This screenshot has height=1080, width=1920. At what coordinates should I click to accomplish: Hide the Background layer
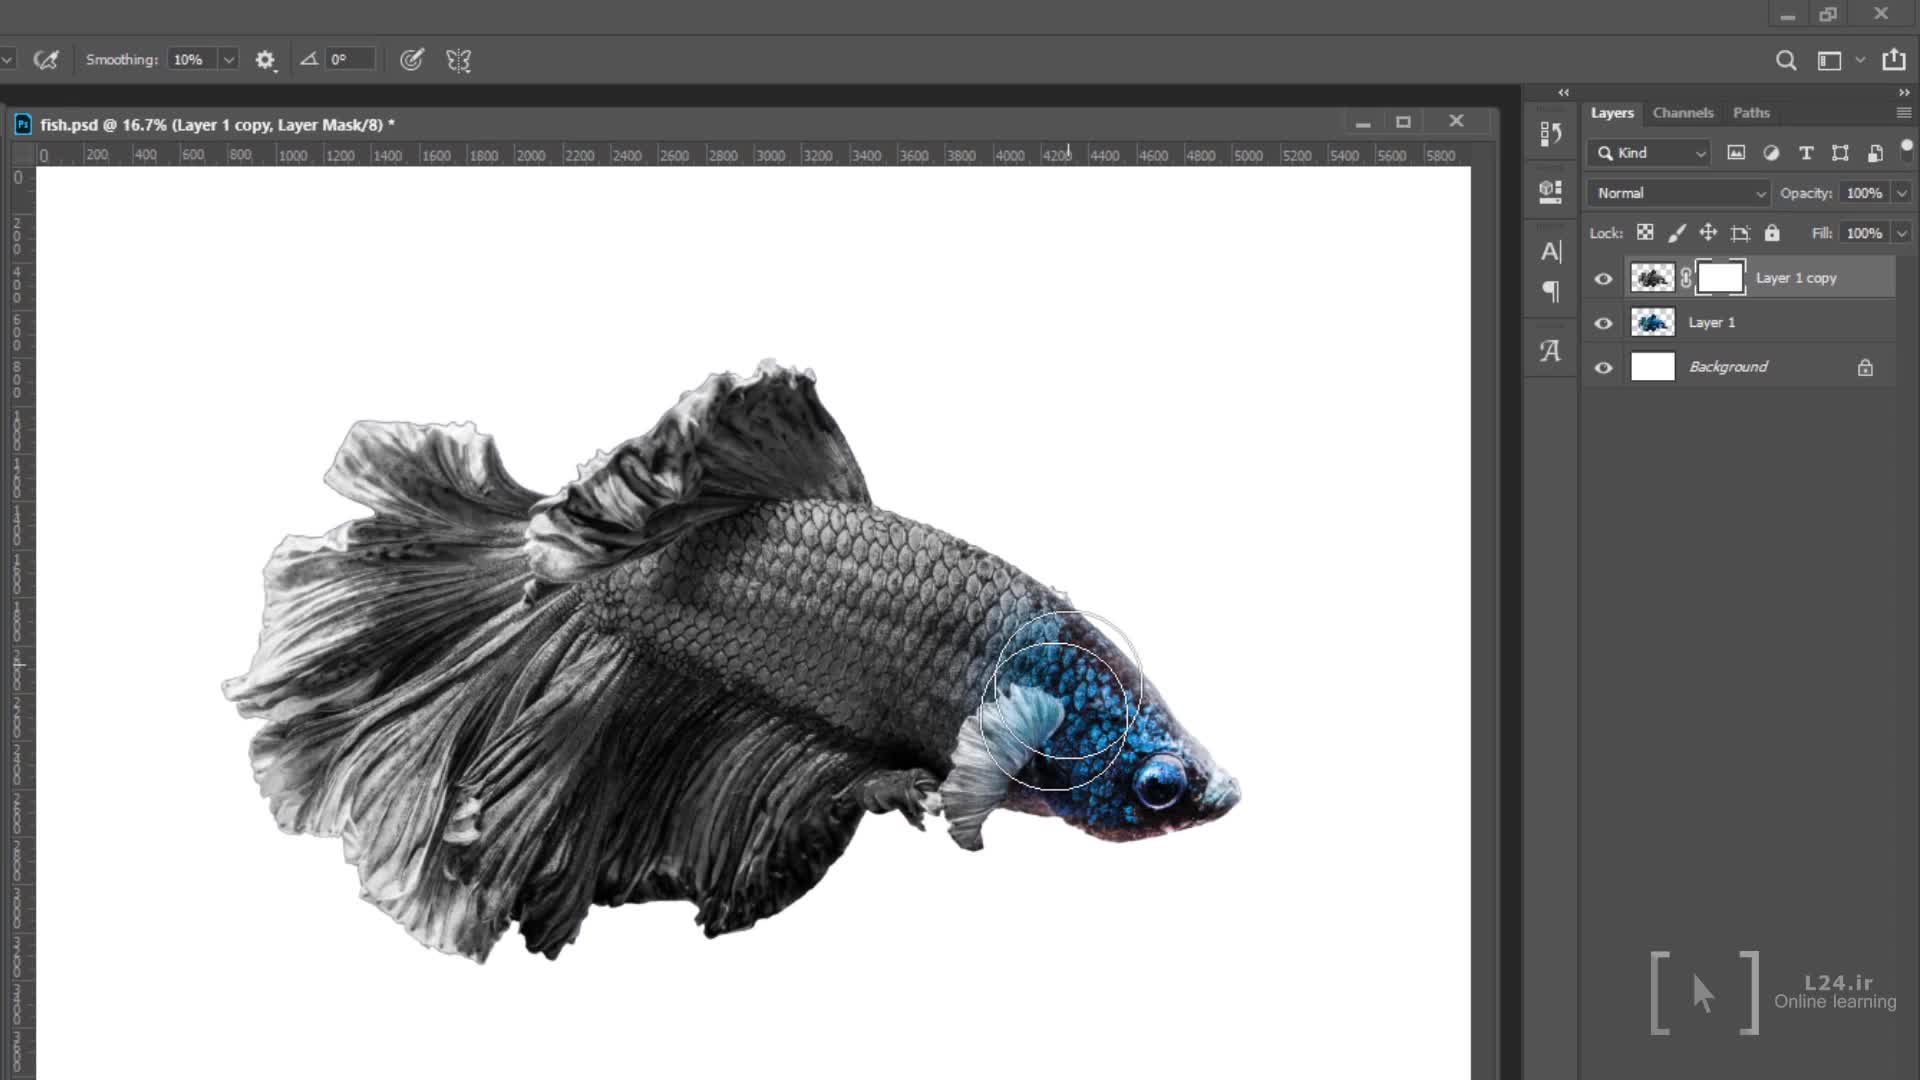(x=1603, y=367)
